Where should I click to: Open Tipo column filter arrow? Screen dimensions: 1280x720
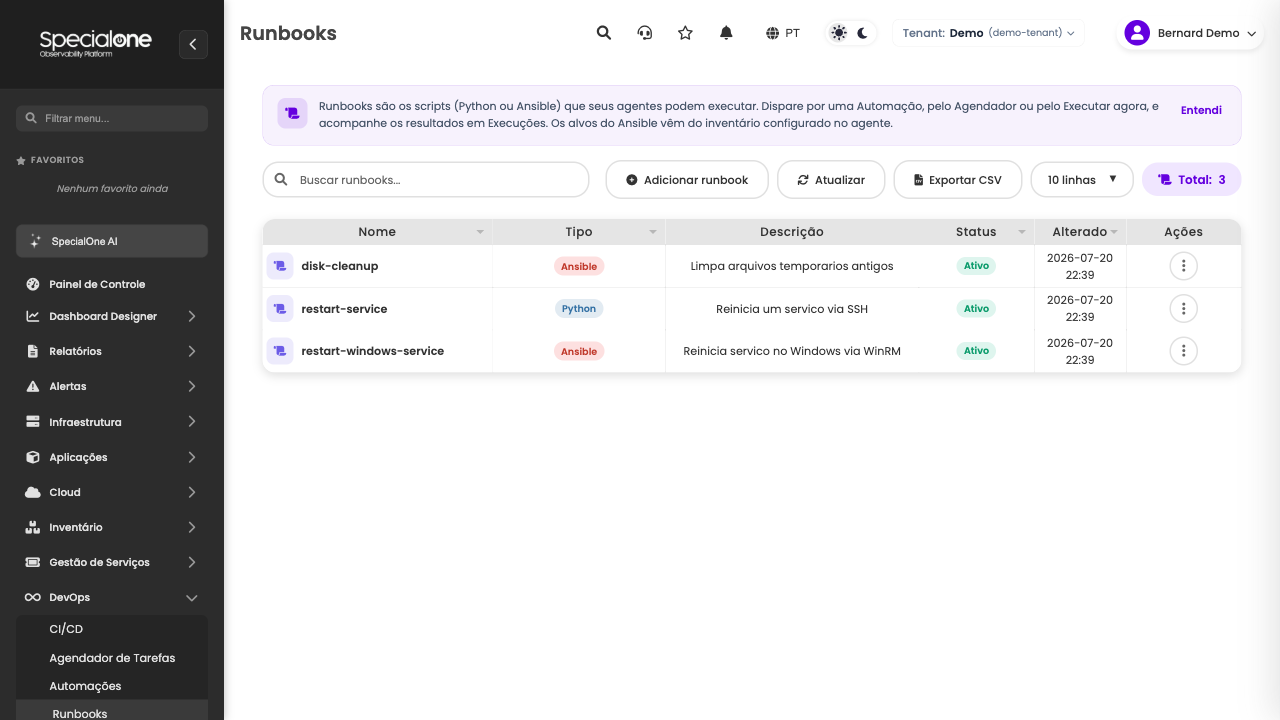click(x=653, y=232)
